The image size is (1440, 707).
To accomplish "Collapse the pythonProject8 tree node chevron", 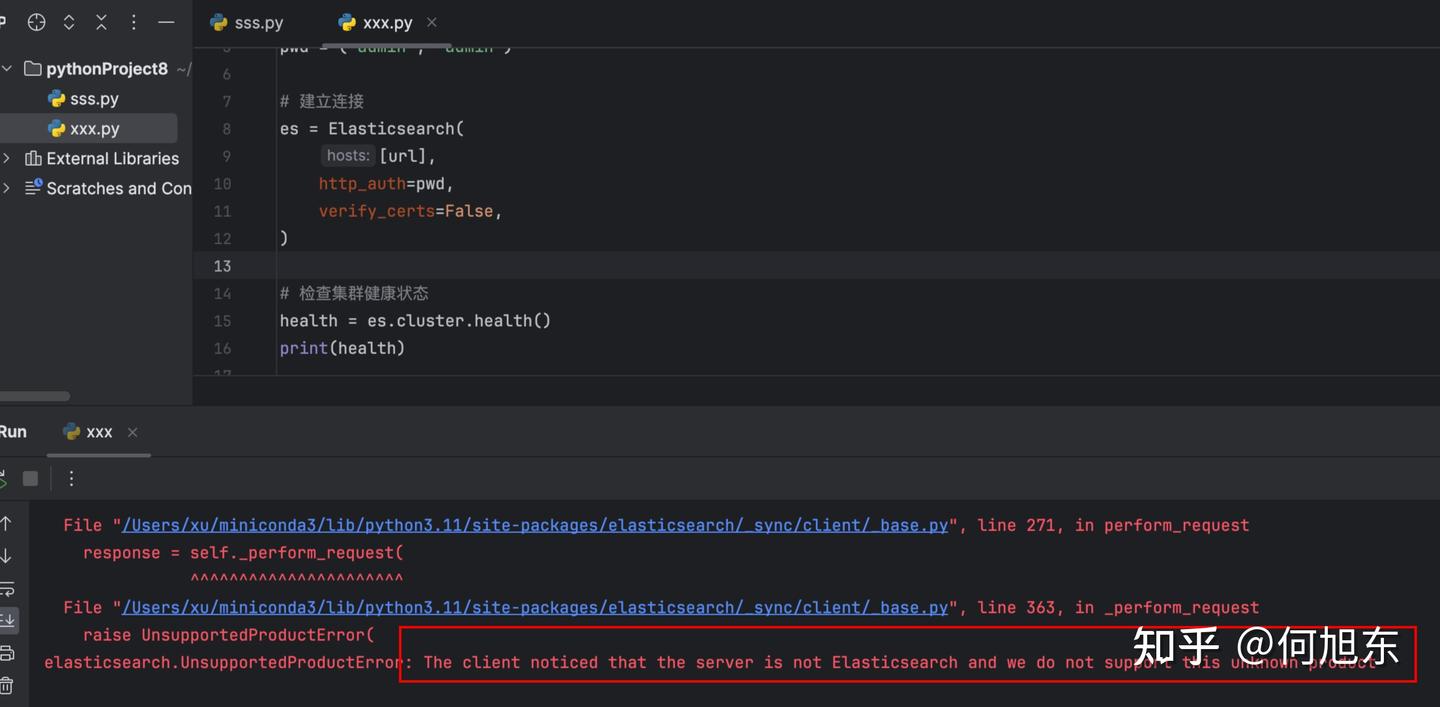I will coord(7,69).
